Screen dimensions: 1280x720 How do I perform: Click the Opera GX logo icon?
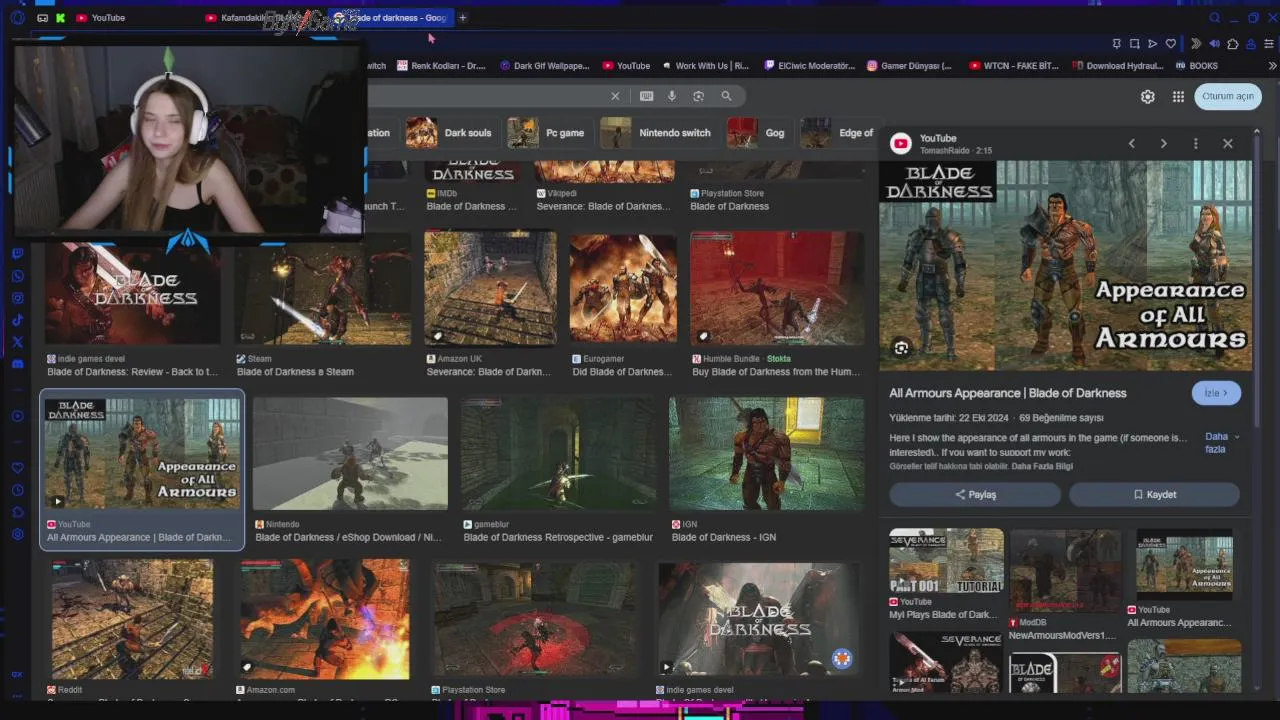[x=17, y=18]
